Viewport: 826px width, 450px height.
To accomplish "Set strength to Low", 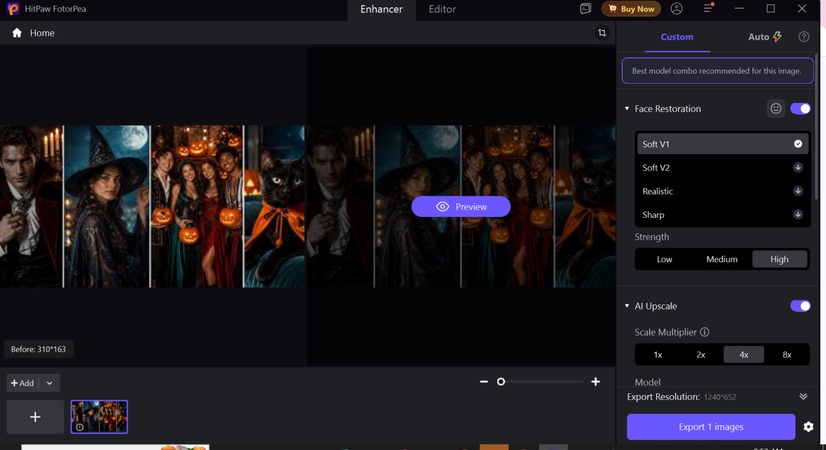I will tap(664, 259).
